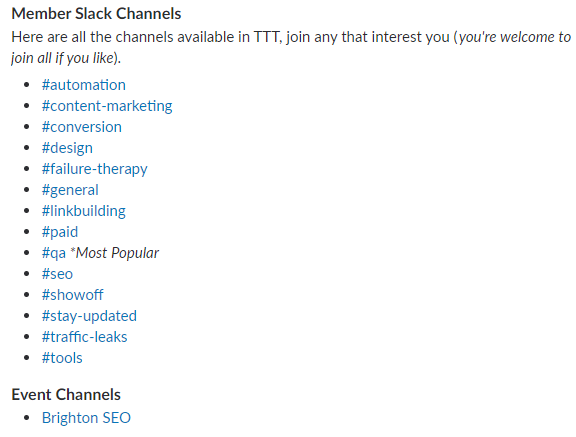Open the #design channel link

67,148
